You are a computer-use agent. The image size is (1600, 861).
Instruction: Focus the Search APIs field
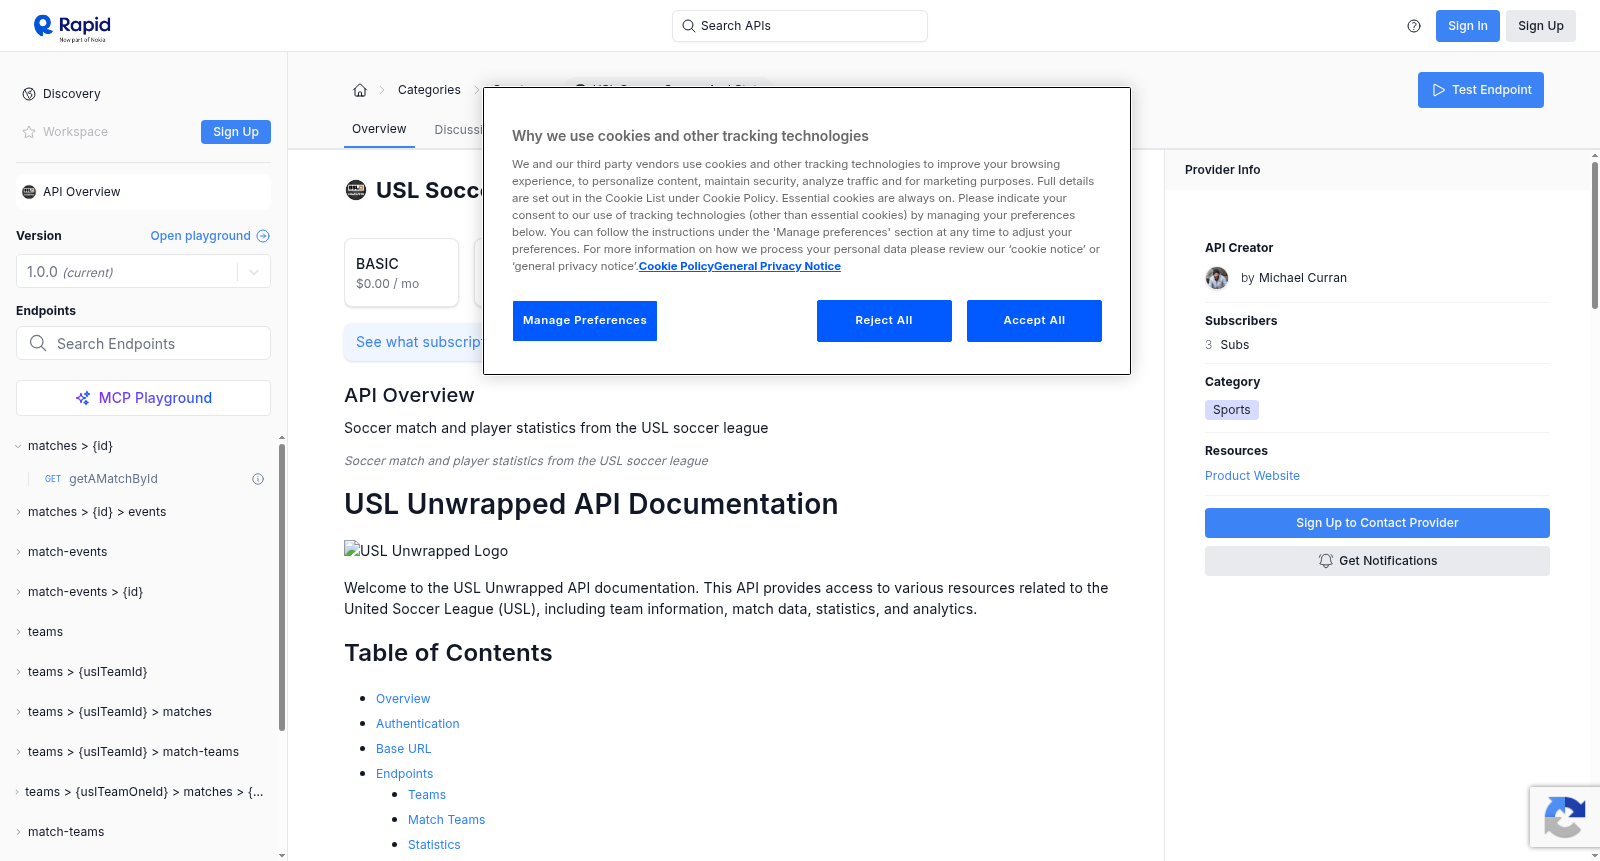click(x=800, y=26)
